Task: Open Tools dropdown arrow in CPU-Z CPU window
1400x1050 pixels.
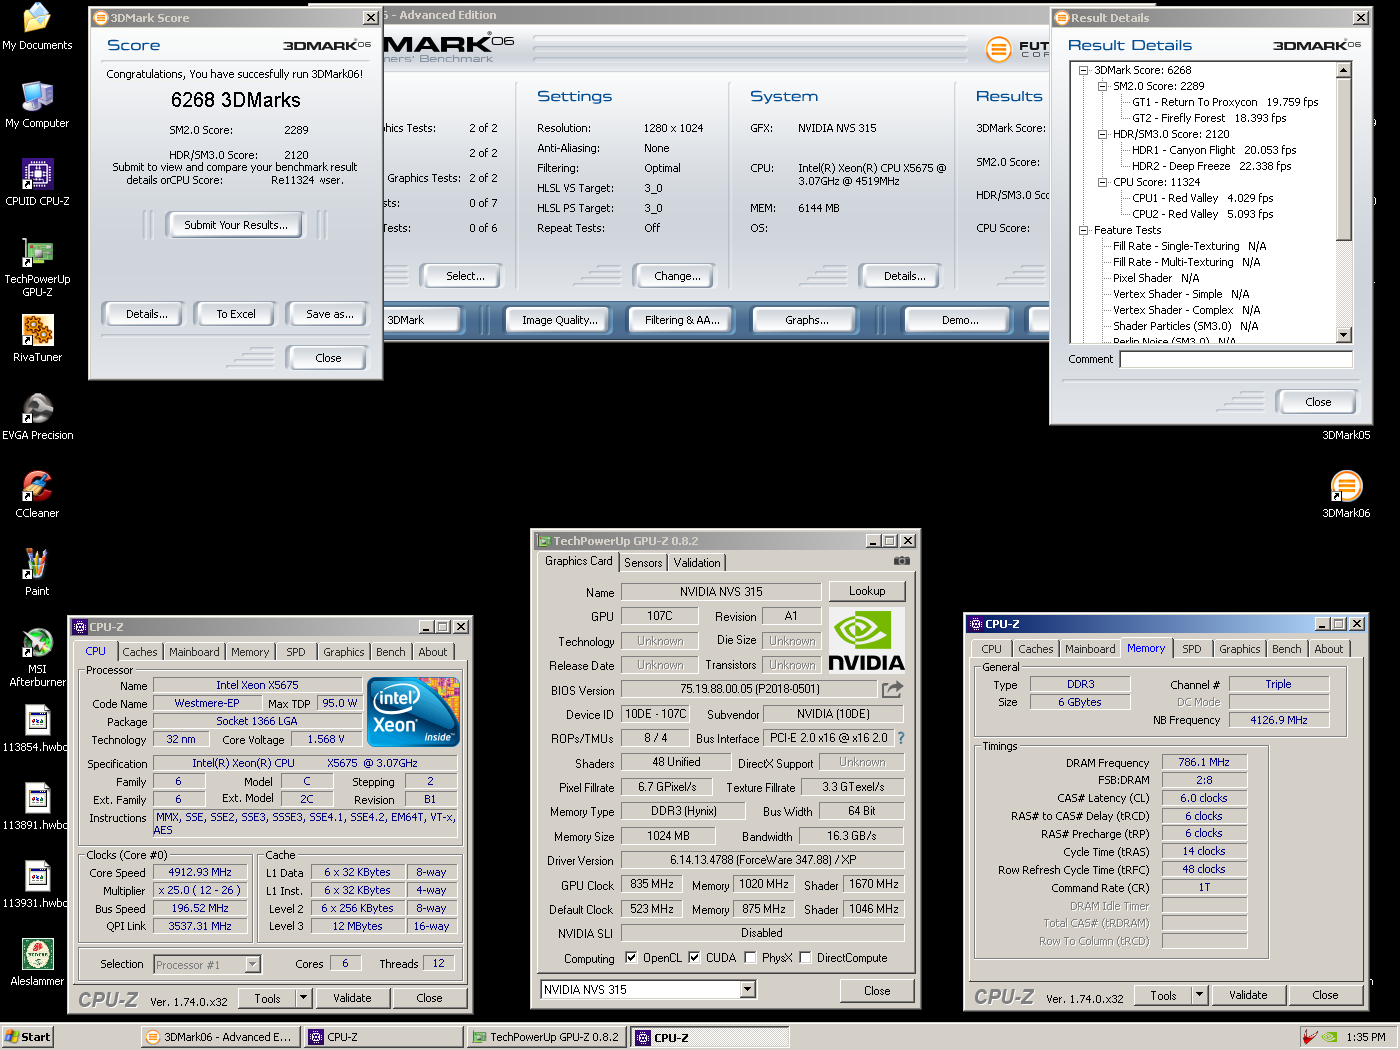Action: tap(303, 998)
